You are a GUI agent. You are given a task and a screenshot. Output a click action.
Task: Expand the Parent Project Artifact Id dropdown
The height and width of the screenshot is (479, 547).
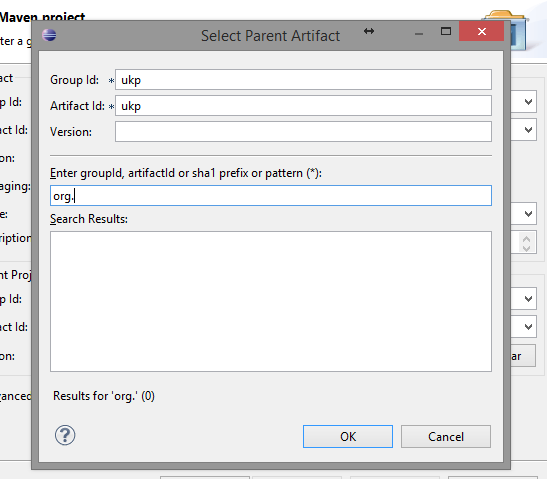click(x=528, y=327)
